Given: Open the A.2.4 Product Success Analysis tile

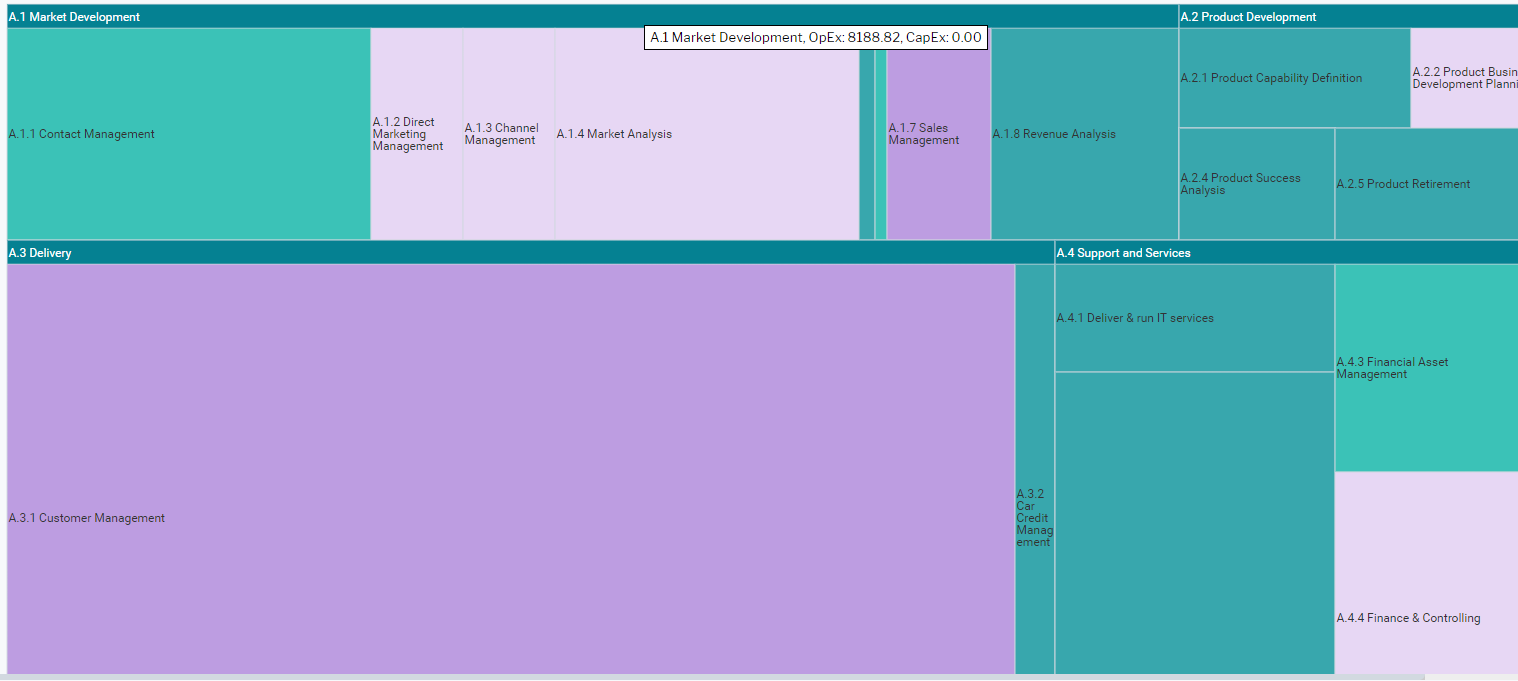Looking at the screenshot, I should (1256, 184).
